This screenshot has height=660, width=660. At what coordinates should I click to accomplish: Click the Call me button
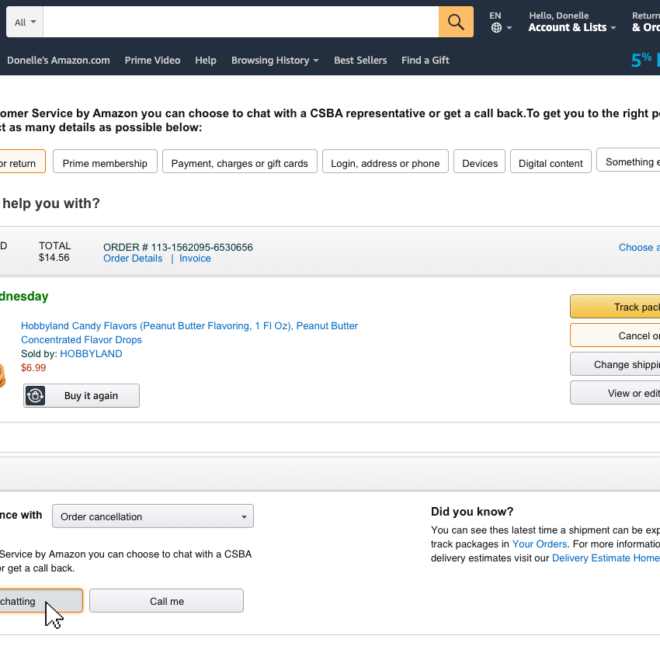(x=166, y=601)
